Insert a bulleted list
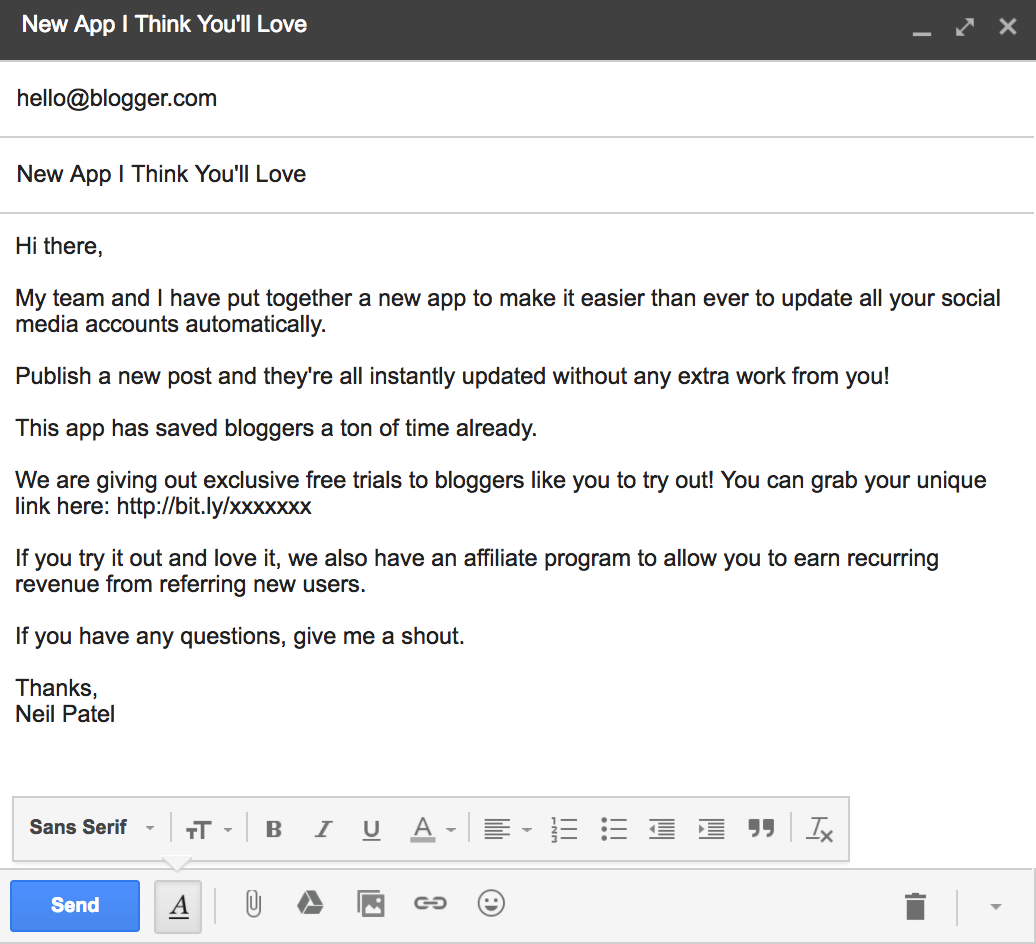The height and width of the screenshot is (944, 1036). [x=614, y=829]
